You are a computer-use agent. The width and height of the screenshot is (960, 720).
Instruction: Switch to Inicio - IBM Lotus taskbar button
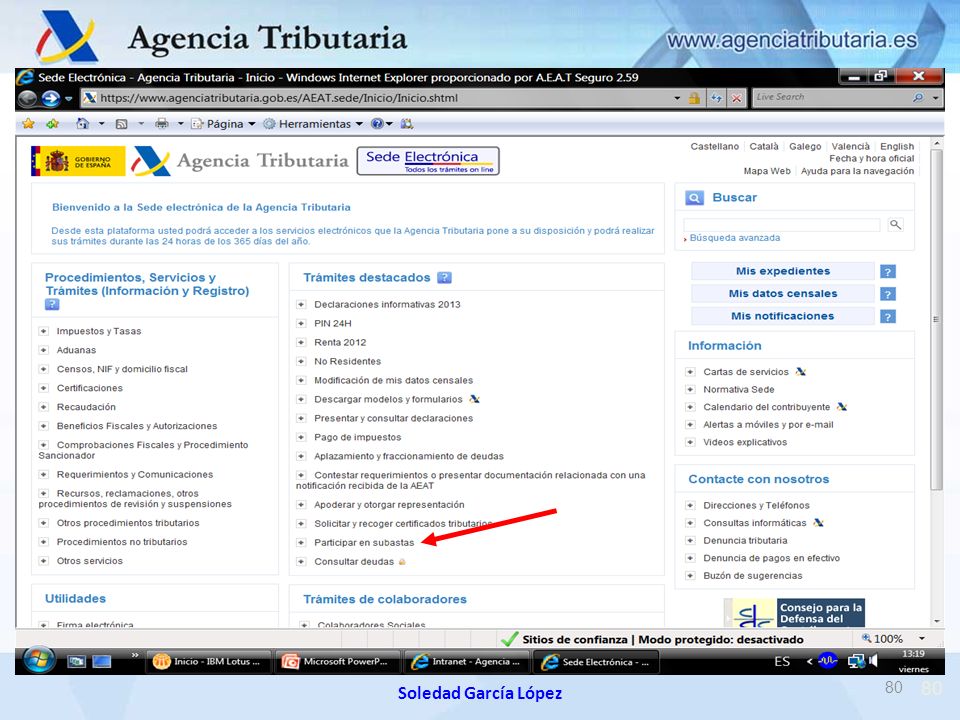coord(209,662)
